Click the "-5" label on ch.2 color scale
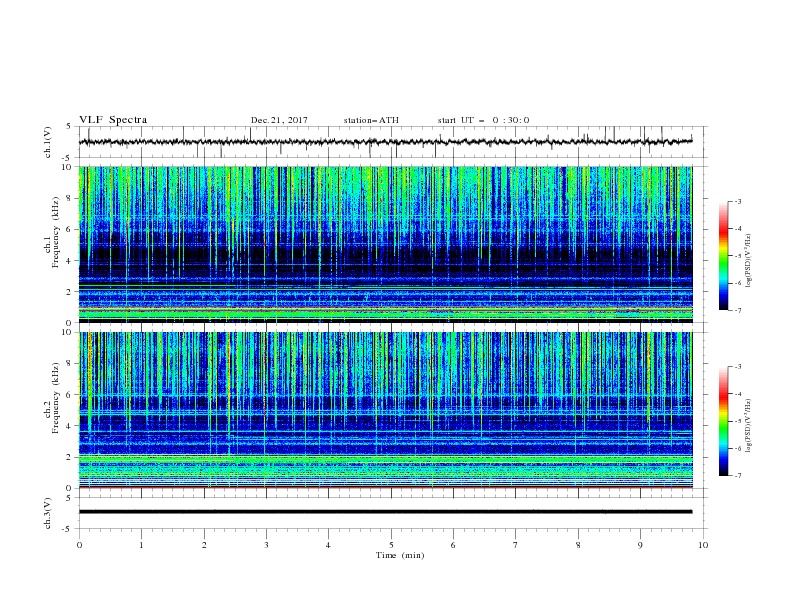Screen dimensions: 792x612 [x=737, y=421]
